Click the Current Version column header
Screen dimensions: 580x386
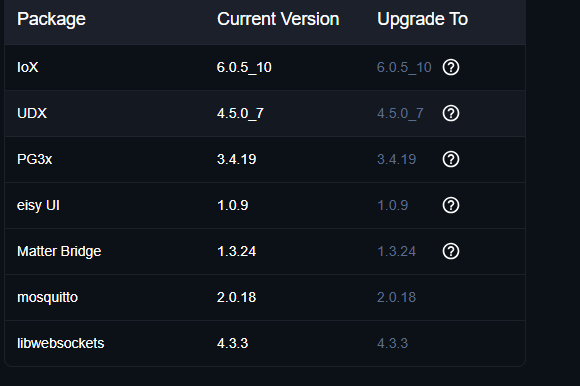click(278, 19)
